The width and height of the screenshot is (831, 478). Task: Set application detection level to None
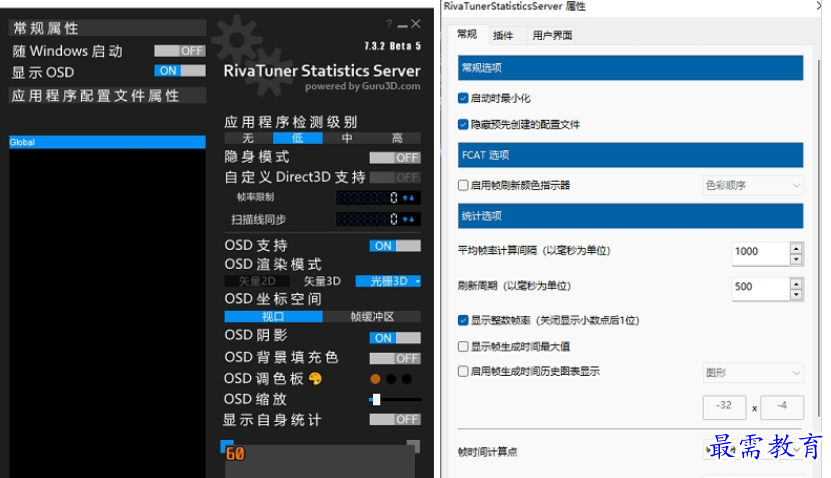tap(248, 138)
